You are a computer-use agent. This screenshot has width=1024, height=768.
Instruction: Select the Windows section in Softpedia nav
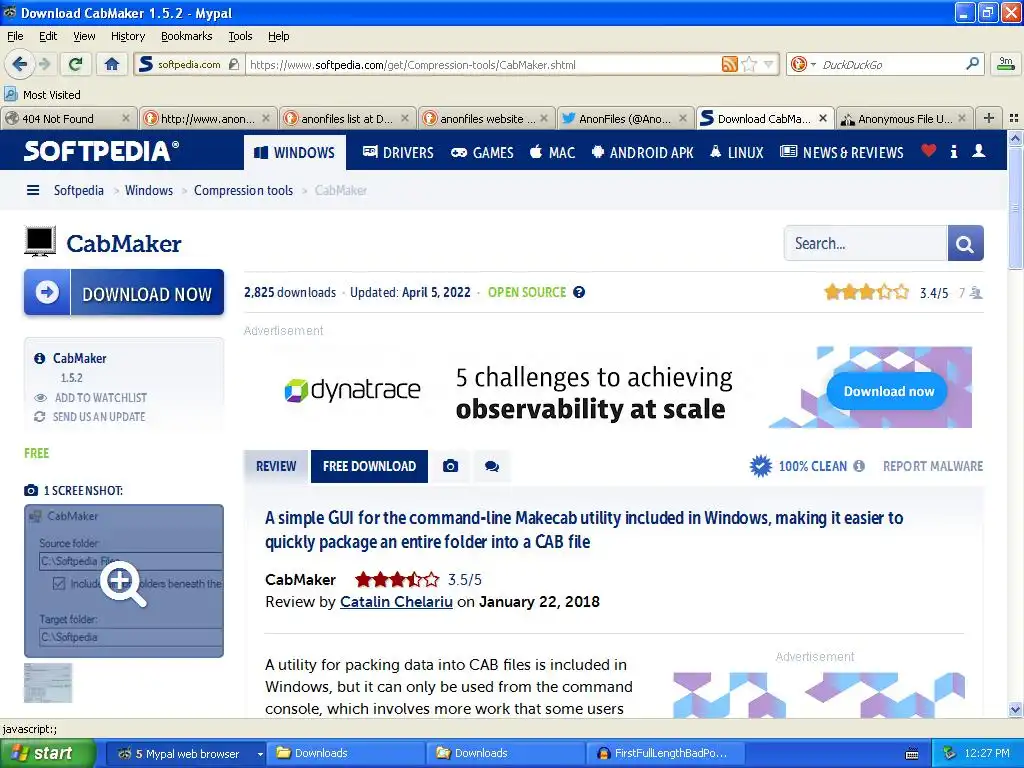(x=295, y=153)
